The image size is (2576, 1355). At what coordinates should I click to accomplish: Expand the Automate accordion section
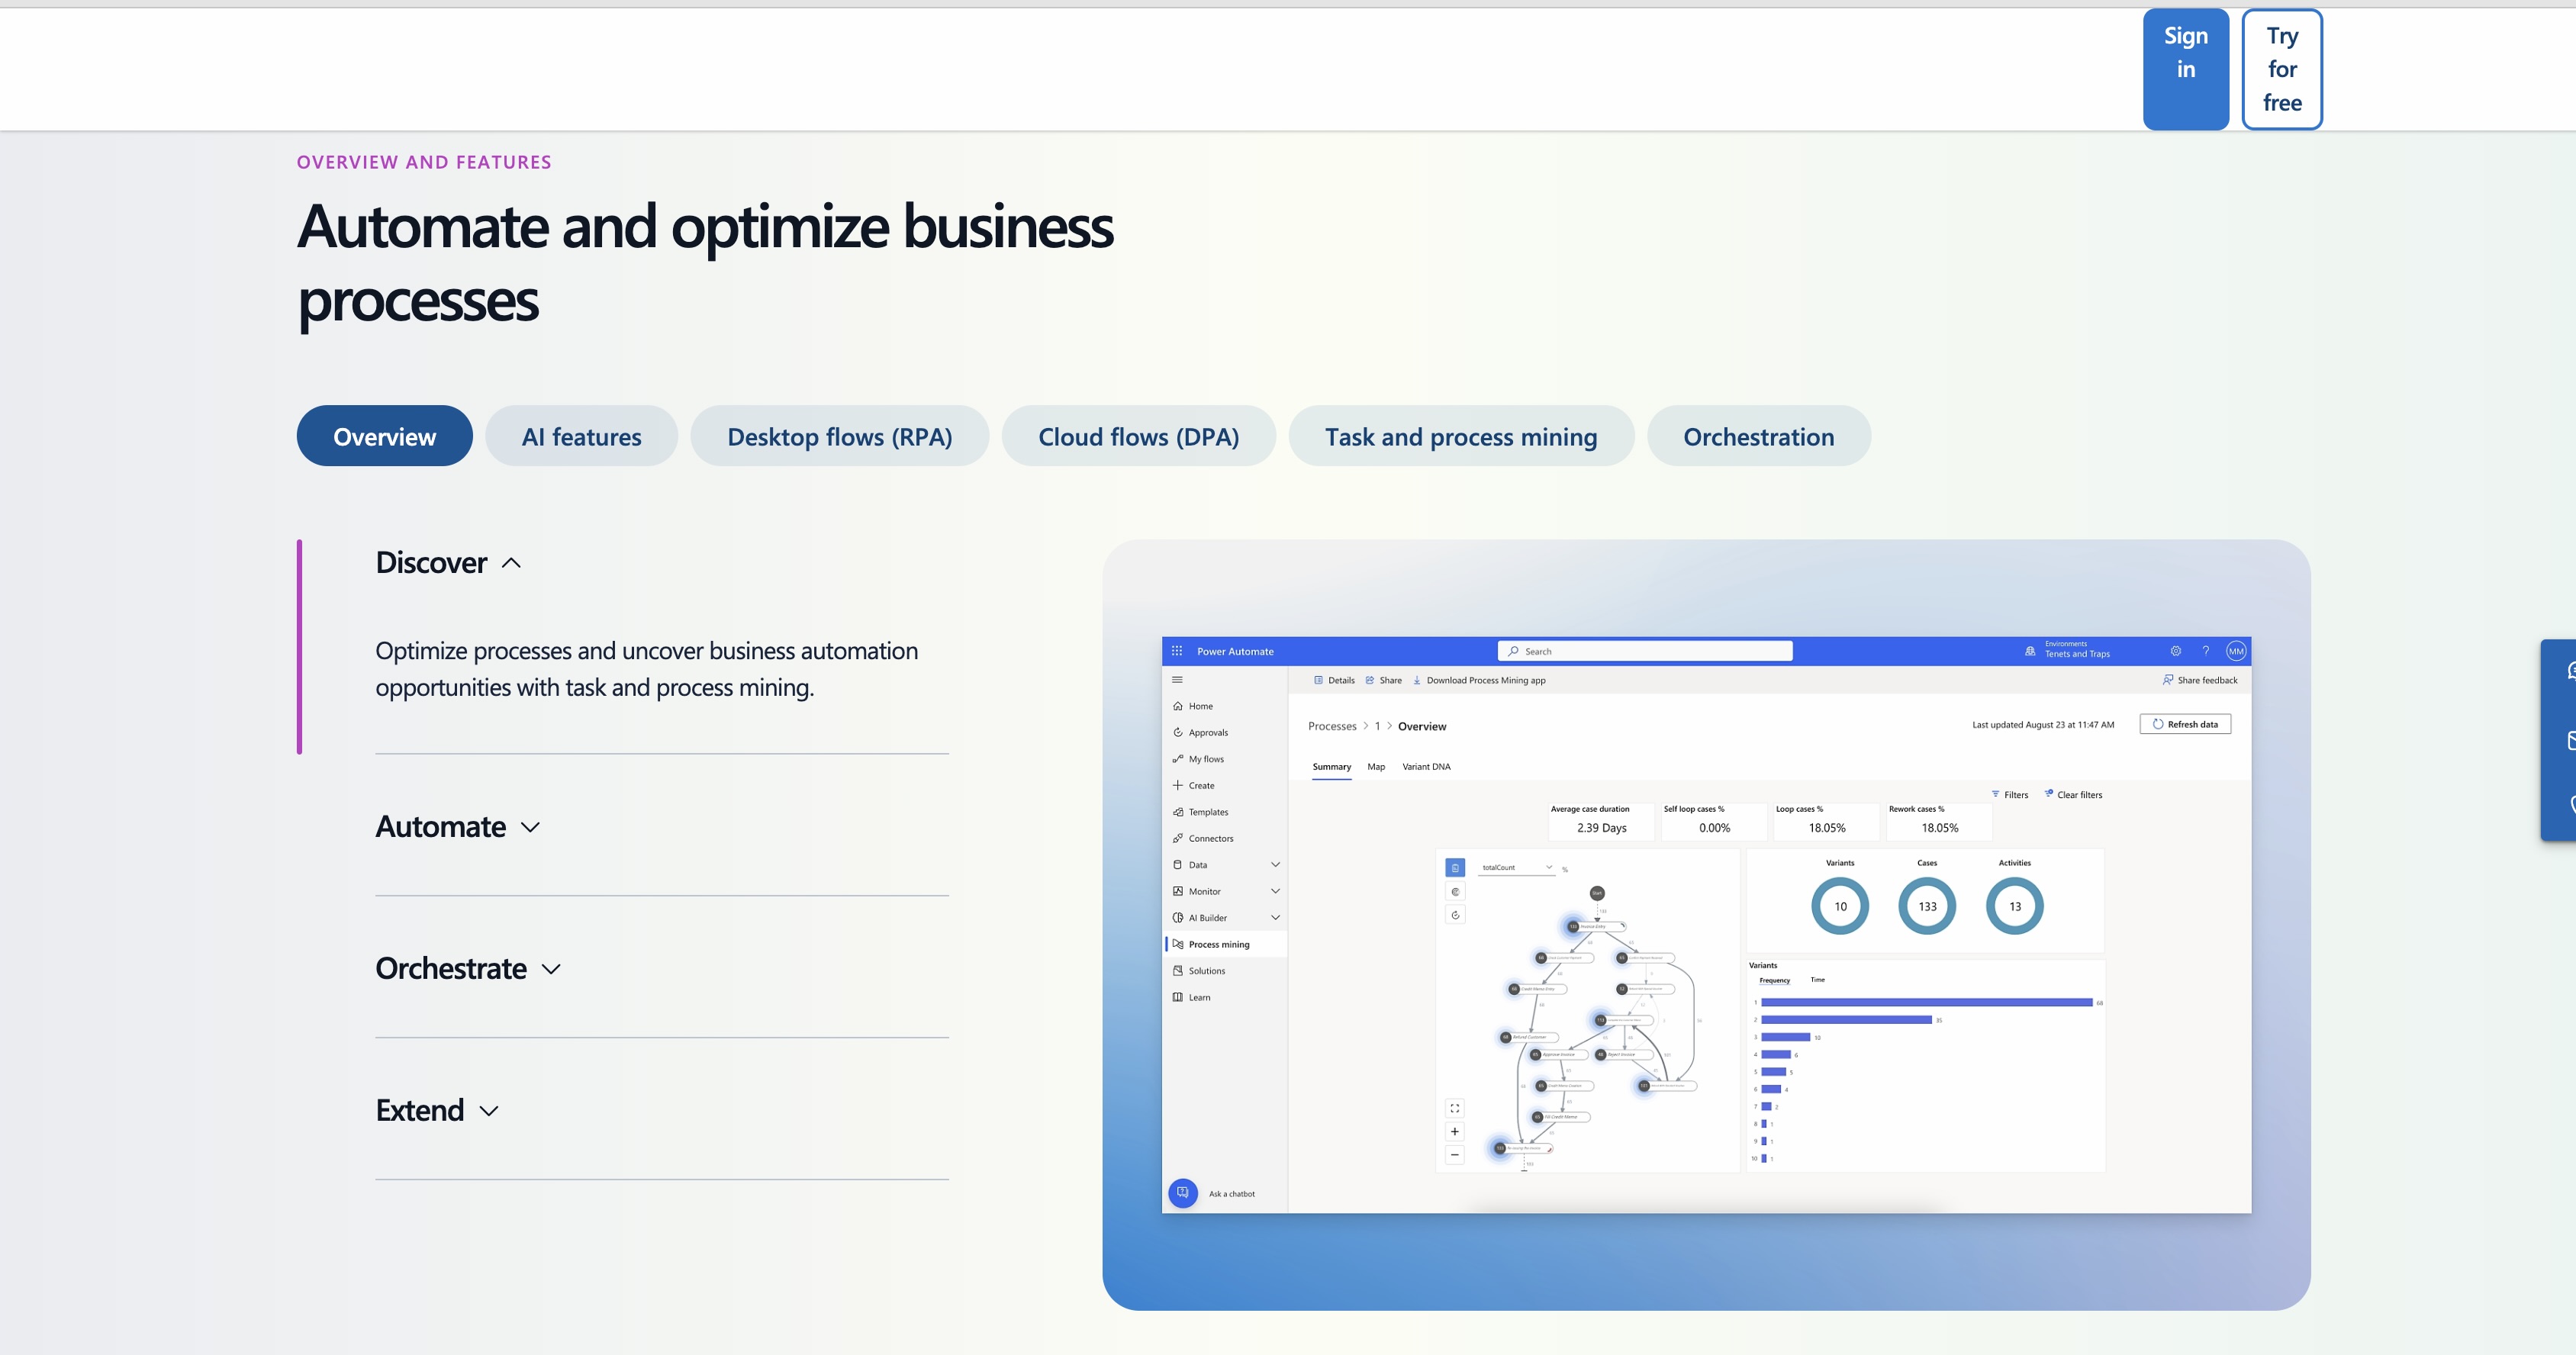pyautogui.click(x=458, y=827)
